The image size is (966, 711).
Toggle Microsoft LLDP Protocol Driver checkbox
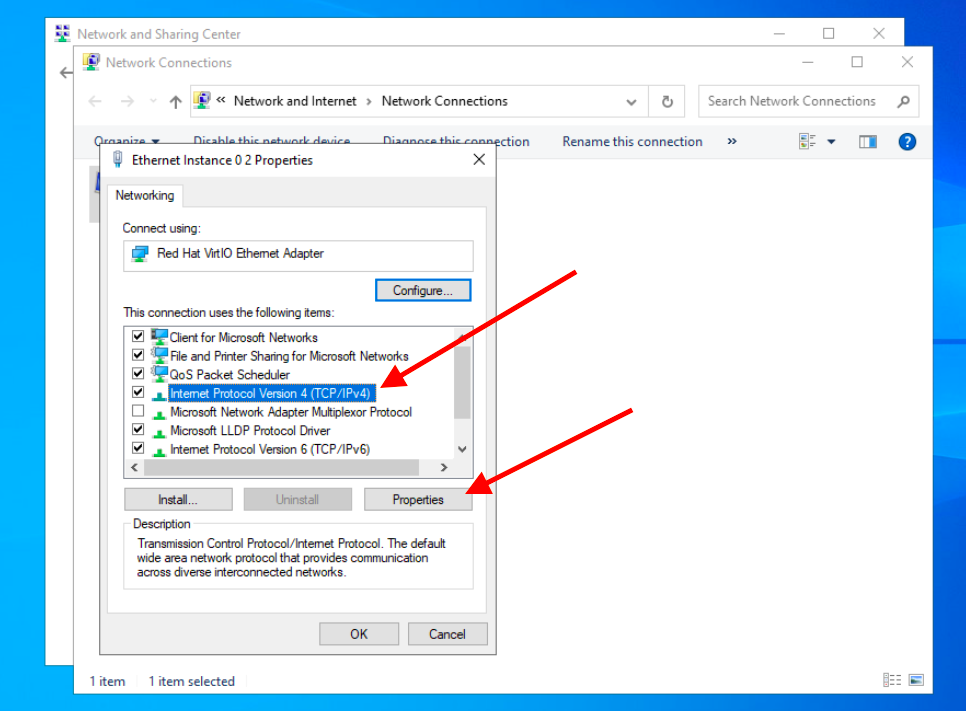138,429
